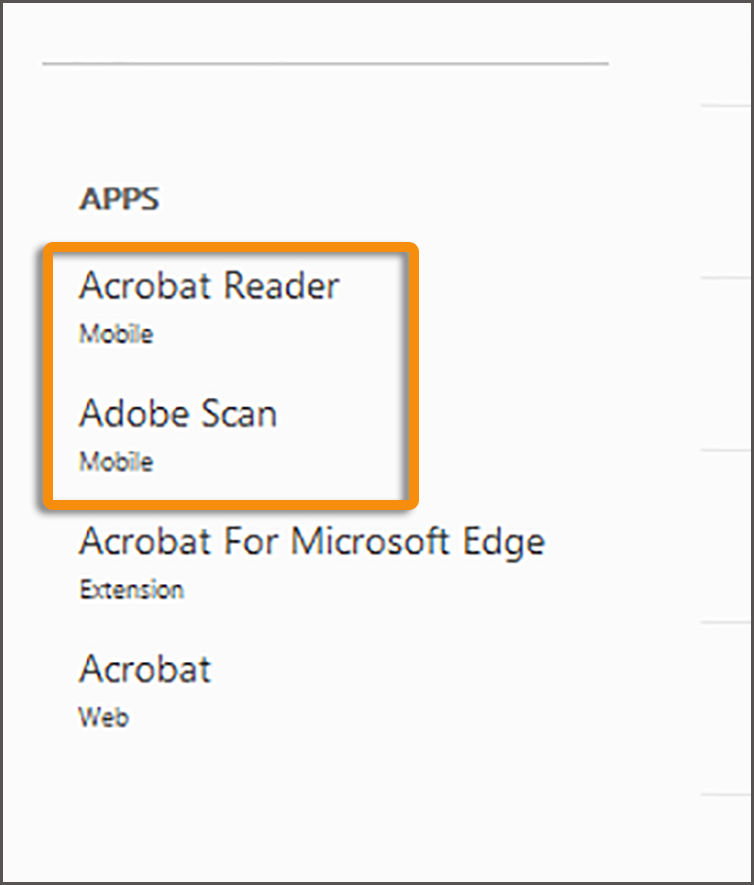The image size is (754, 885).
Task: Click the horizontal divider above APPS
Action: click(x=325, y=64)
